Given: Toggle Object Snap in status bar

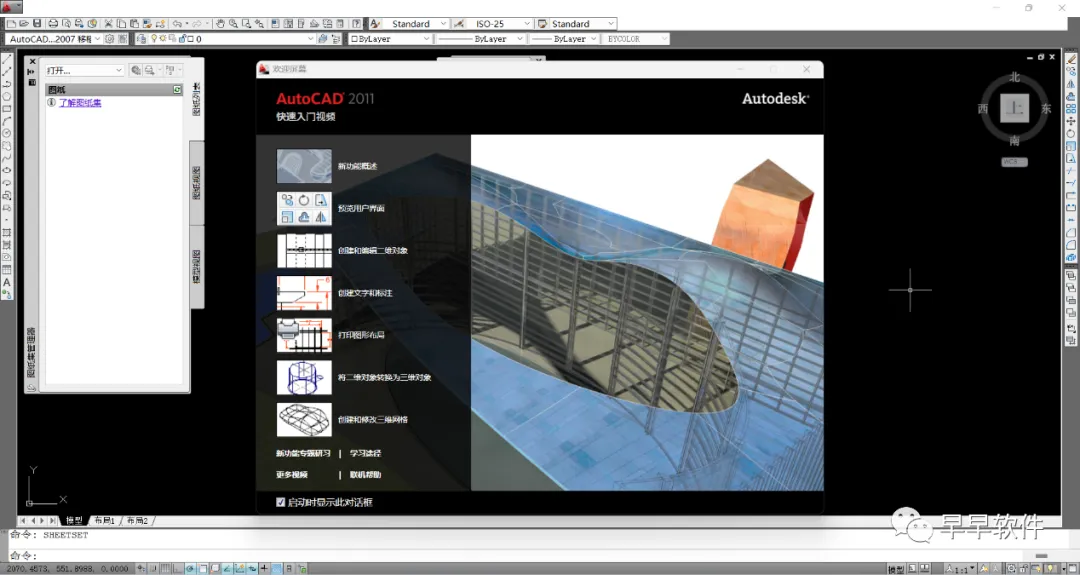Looking at the screenshot, I should coord(202,569).
